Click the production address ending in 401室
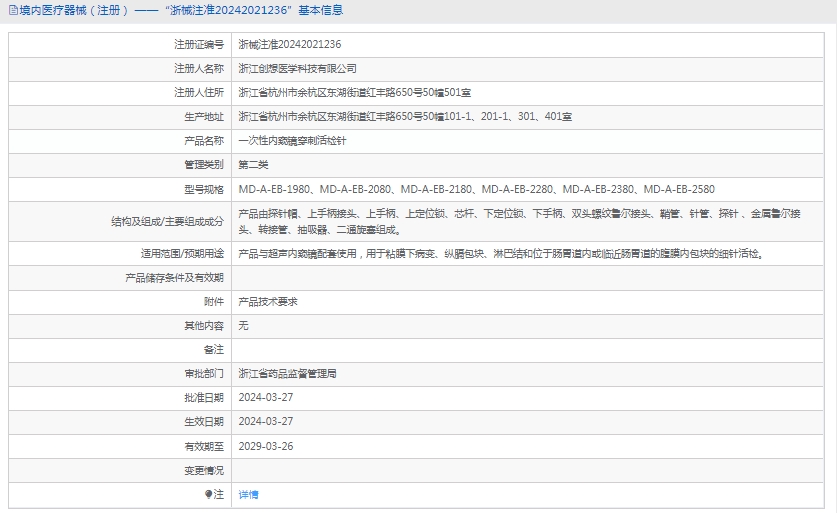 (x=405, y=117)
